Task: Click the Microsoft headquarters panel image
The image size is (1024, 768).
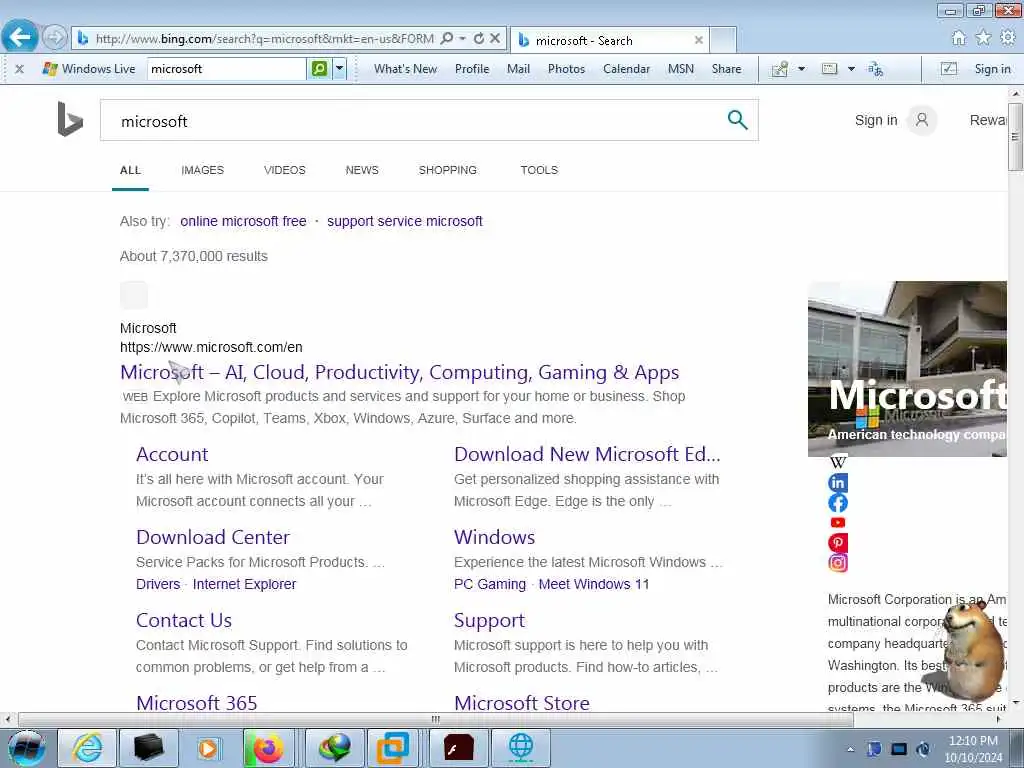Action: point(907,369)
